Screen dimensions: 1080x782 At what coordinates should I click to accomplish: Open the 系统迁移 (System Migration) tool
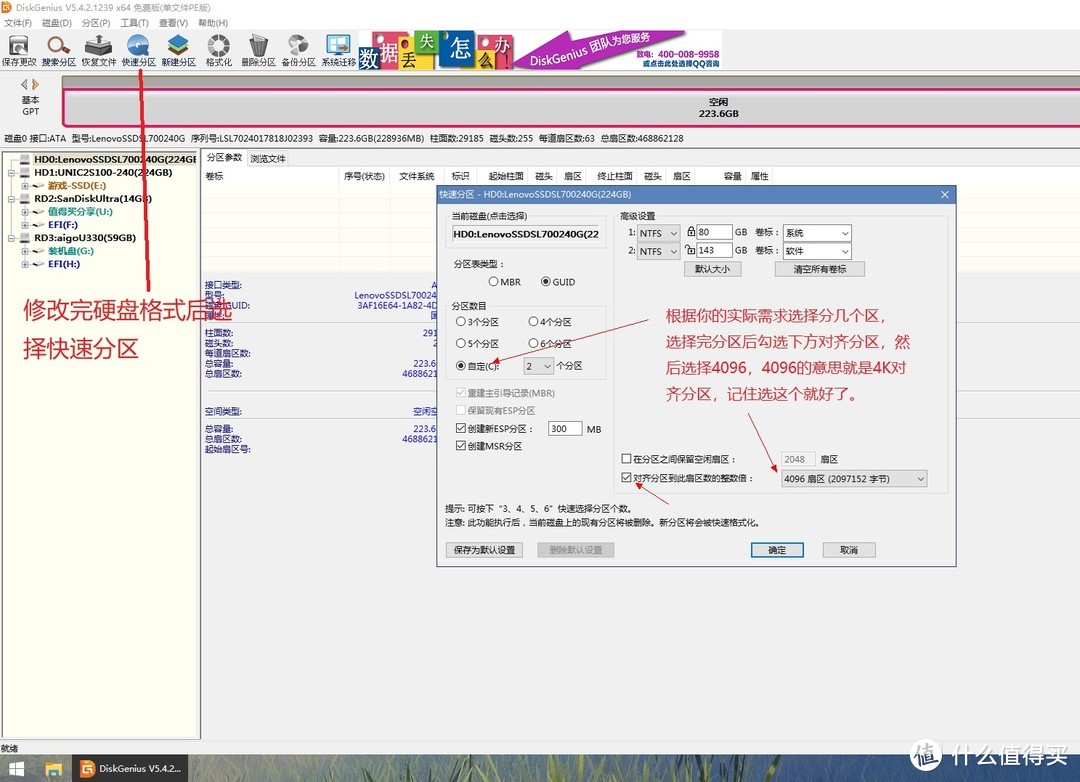[338, 46]
